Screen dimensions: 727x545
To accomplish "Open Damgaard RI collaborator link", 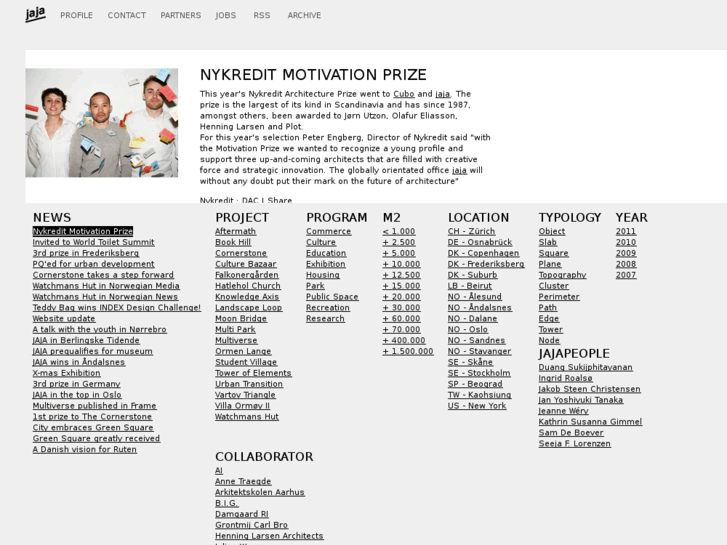I will (x=242, y=514).
